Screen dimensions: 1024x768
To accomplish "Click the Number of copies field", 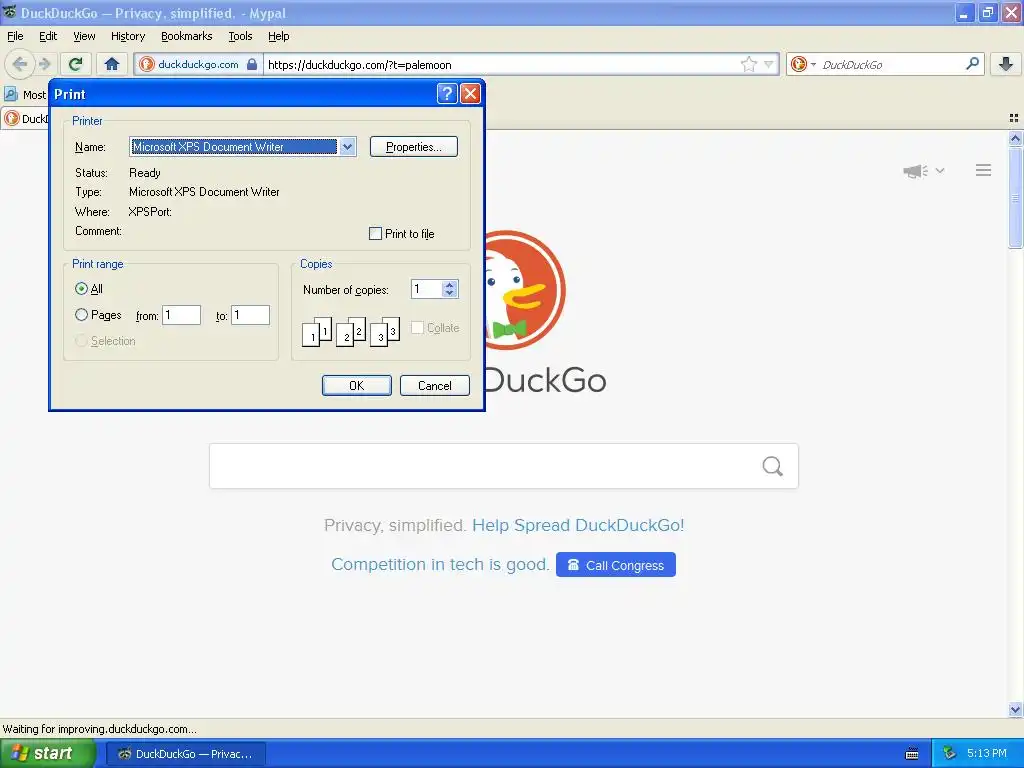I will [426, 289].
